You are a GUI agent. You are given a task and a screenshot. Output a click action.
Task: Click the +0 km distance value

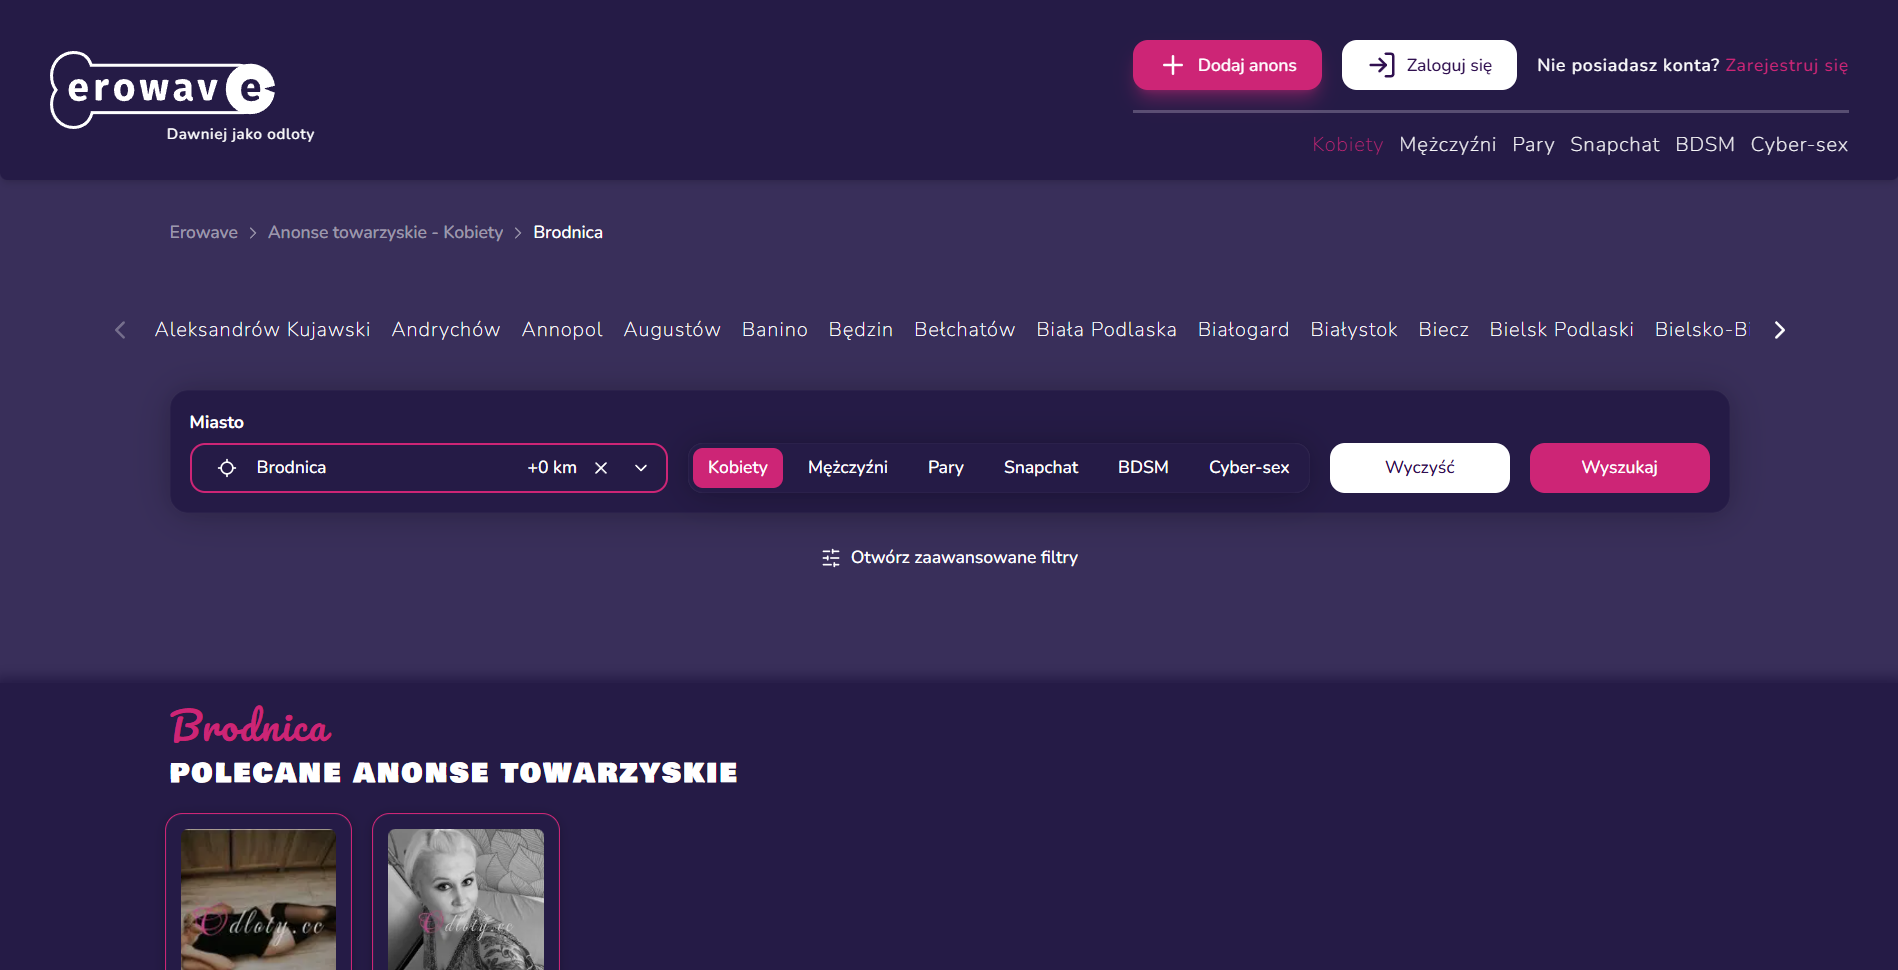click(552, 468)
